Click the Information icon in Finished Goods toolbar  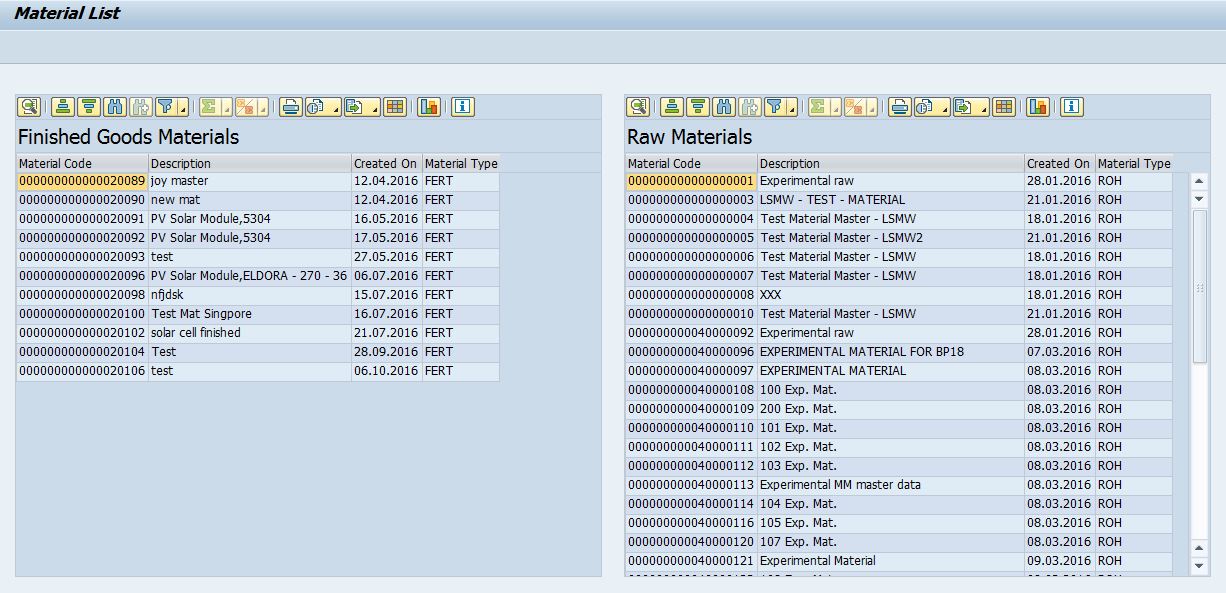(x=462, y=107)
